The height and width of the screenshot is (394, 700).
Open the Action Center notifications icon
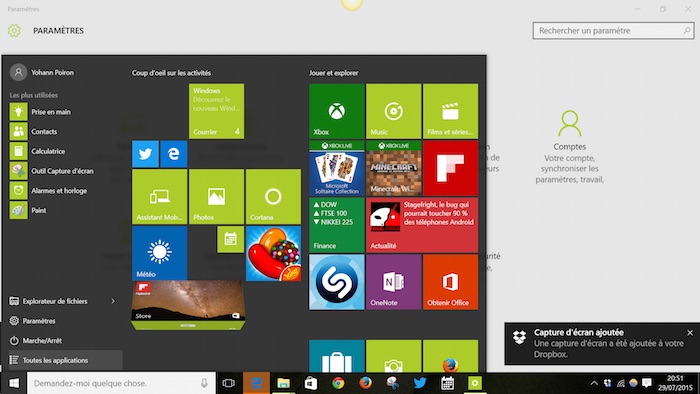coord(646,383)
